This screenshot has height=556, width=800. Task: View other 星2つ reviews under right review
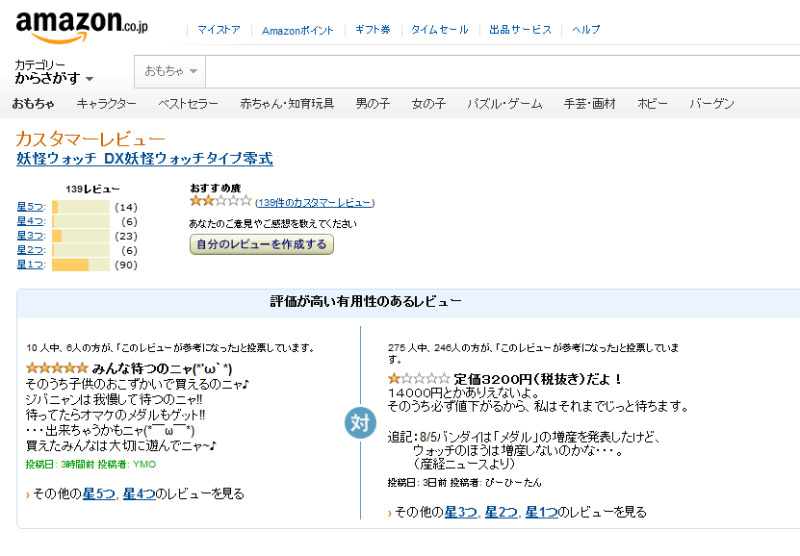pyautogui.click(x=501, y=512)
